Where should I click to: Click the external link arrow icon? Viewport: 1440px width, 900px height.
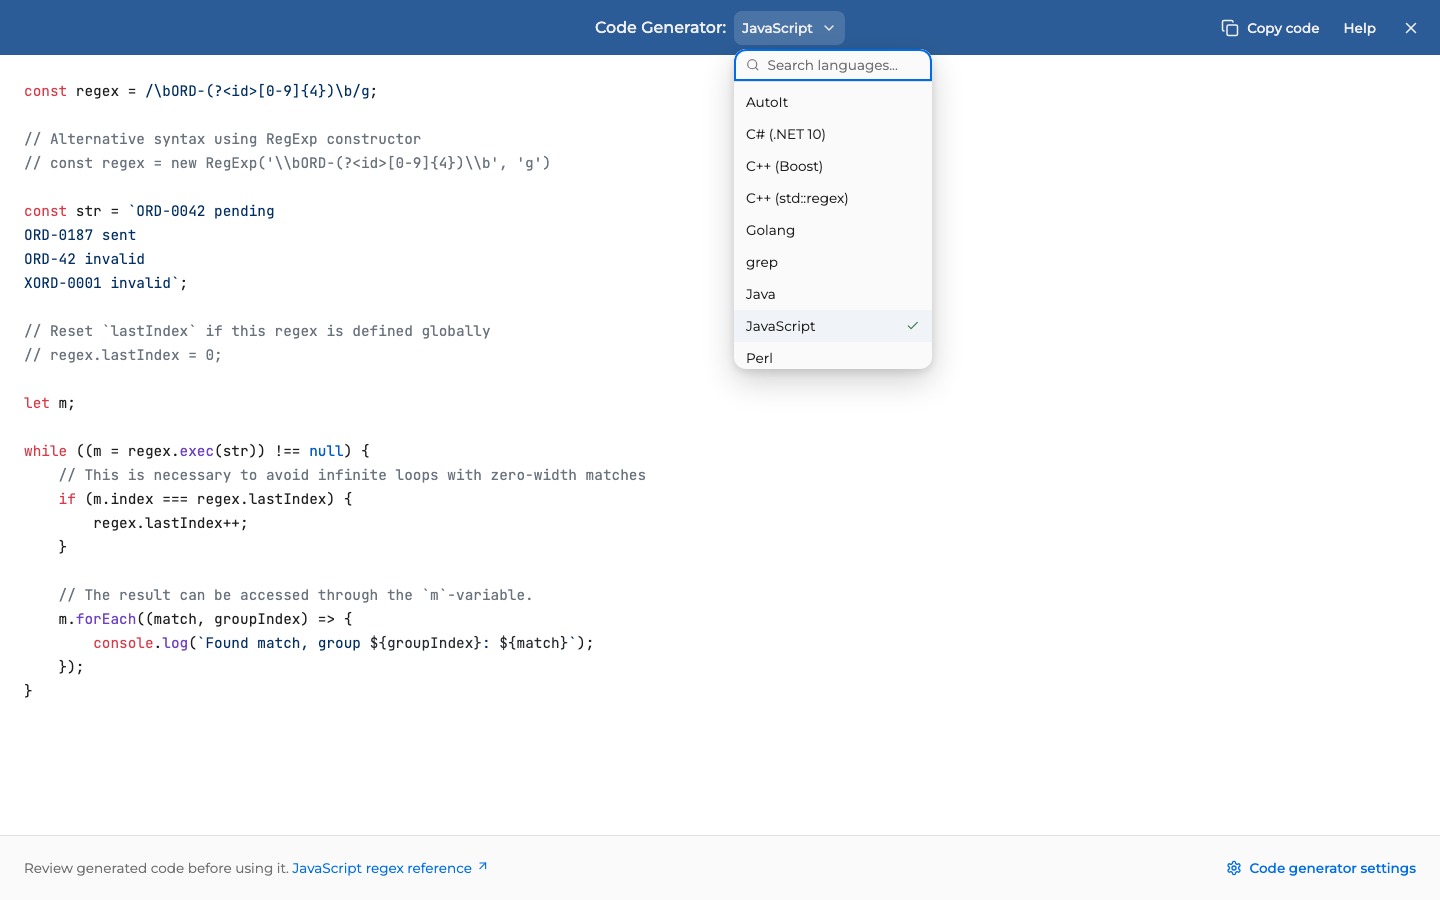pyautogui.click(x=483, y=866)
